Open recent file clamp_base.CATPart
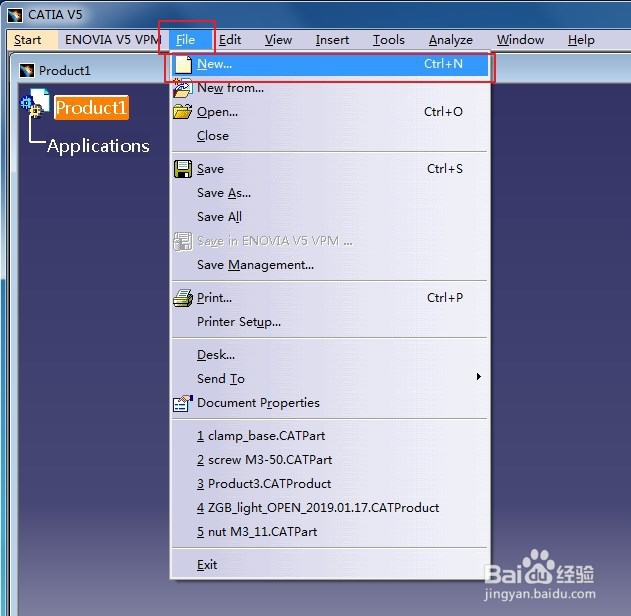 [x=330, y=436]
